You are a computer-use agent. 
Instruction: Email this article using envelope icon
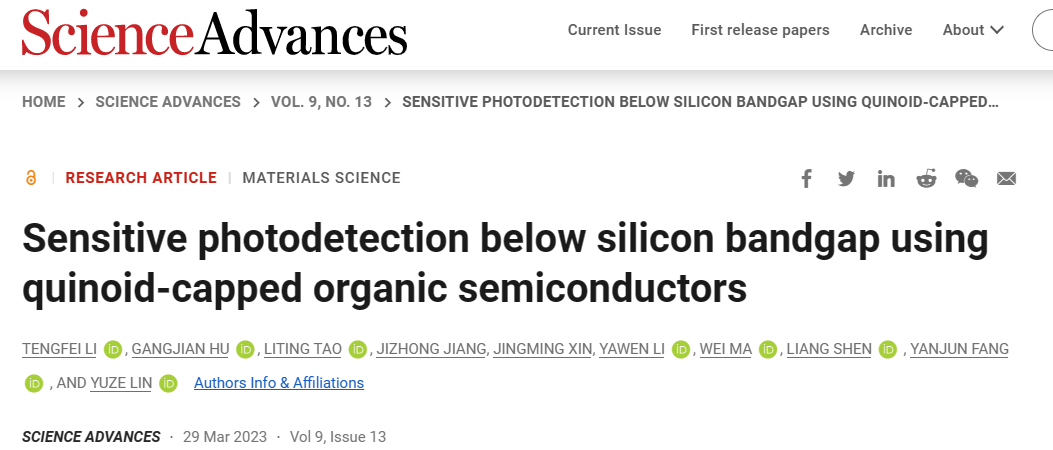click(x=1006, y=179)
